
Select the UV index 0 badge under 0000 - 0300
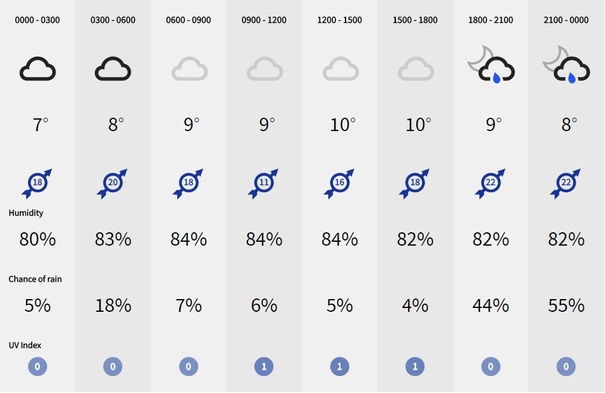tap(37, 366)
